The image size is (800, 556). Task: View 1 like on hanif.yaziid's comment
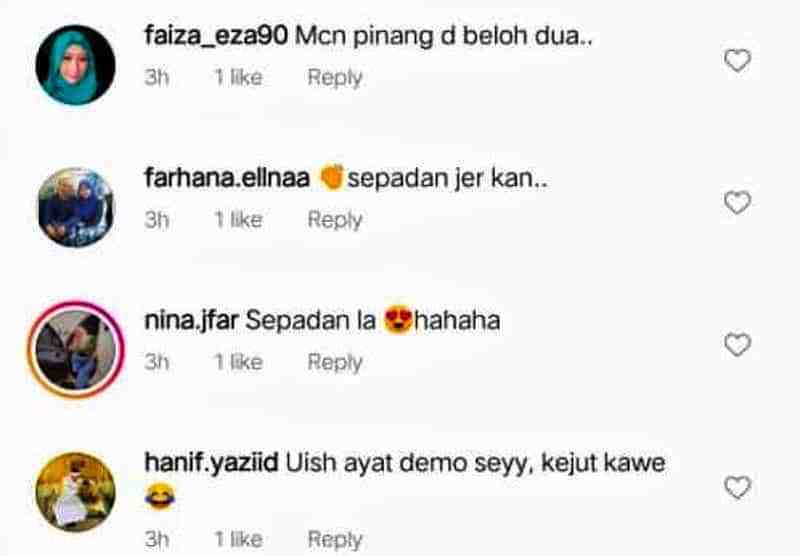(x=238, y=539)
